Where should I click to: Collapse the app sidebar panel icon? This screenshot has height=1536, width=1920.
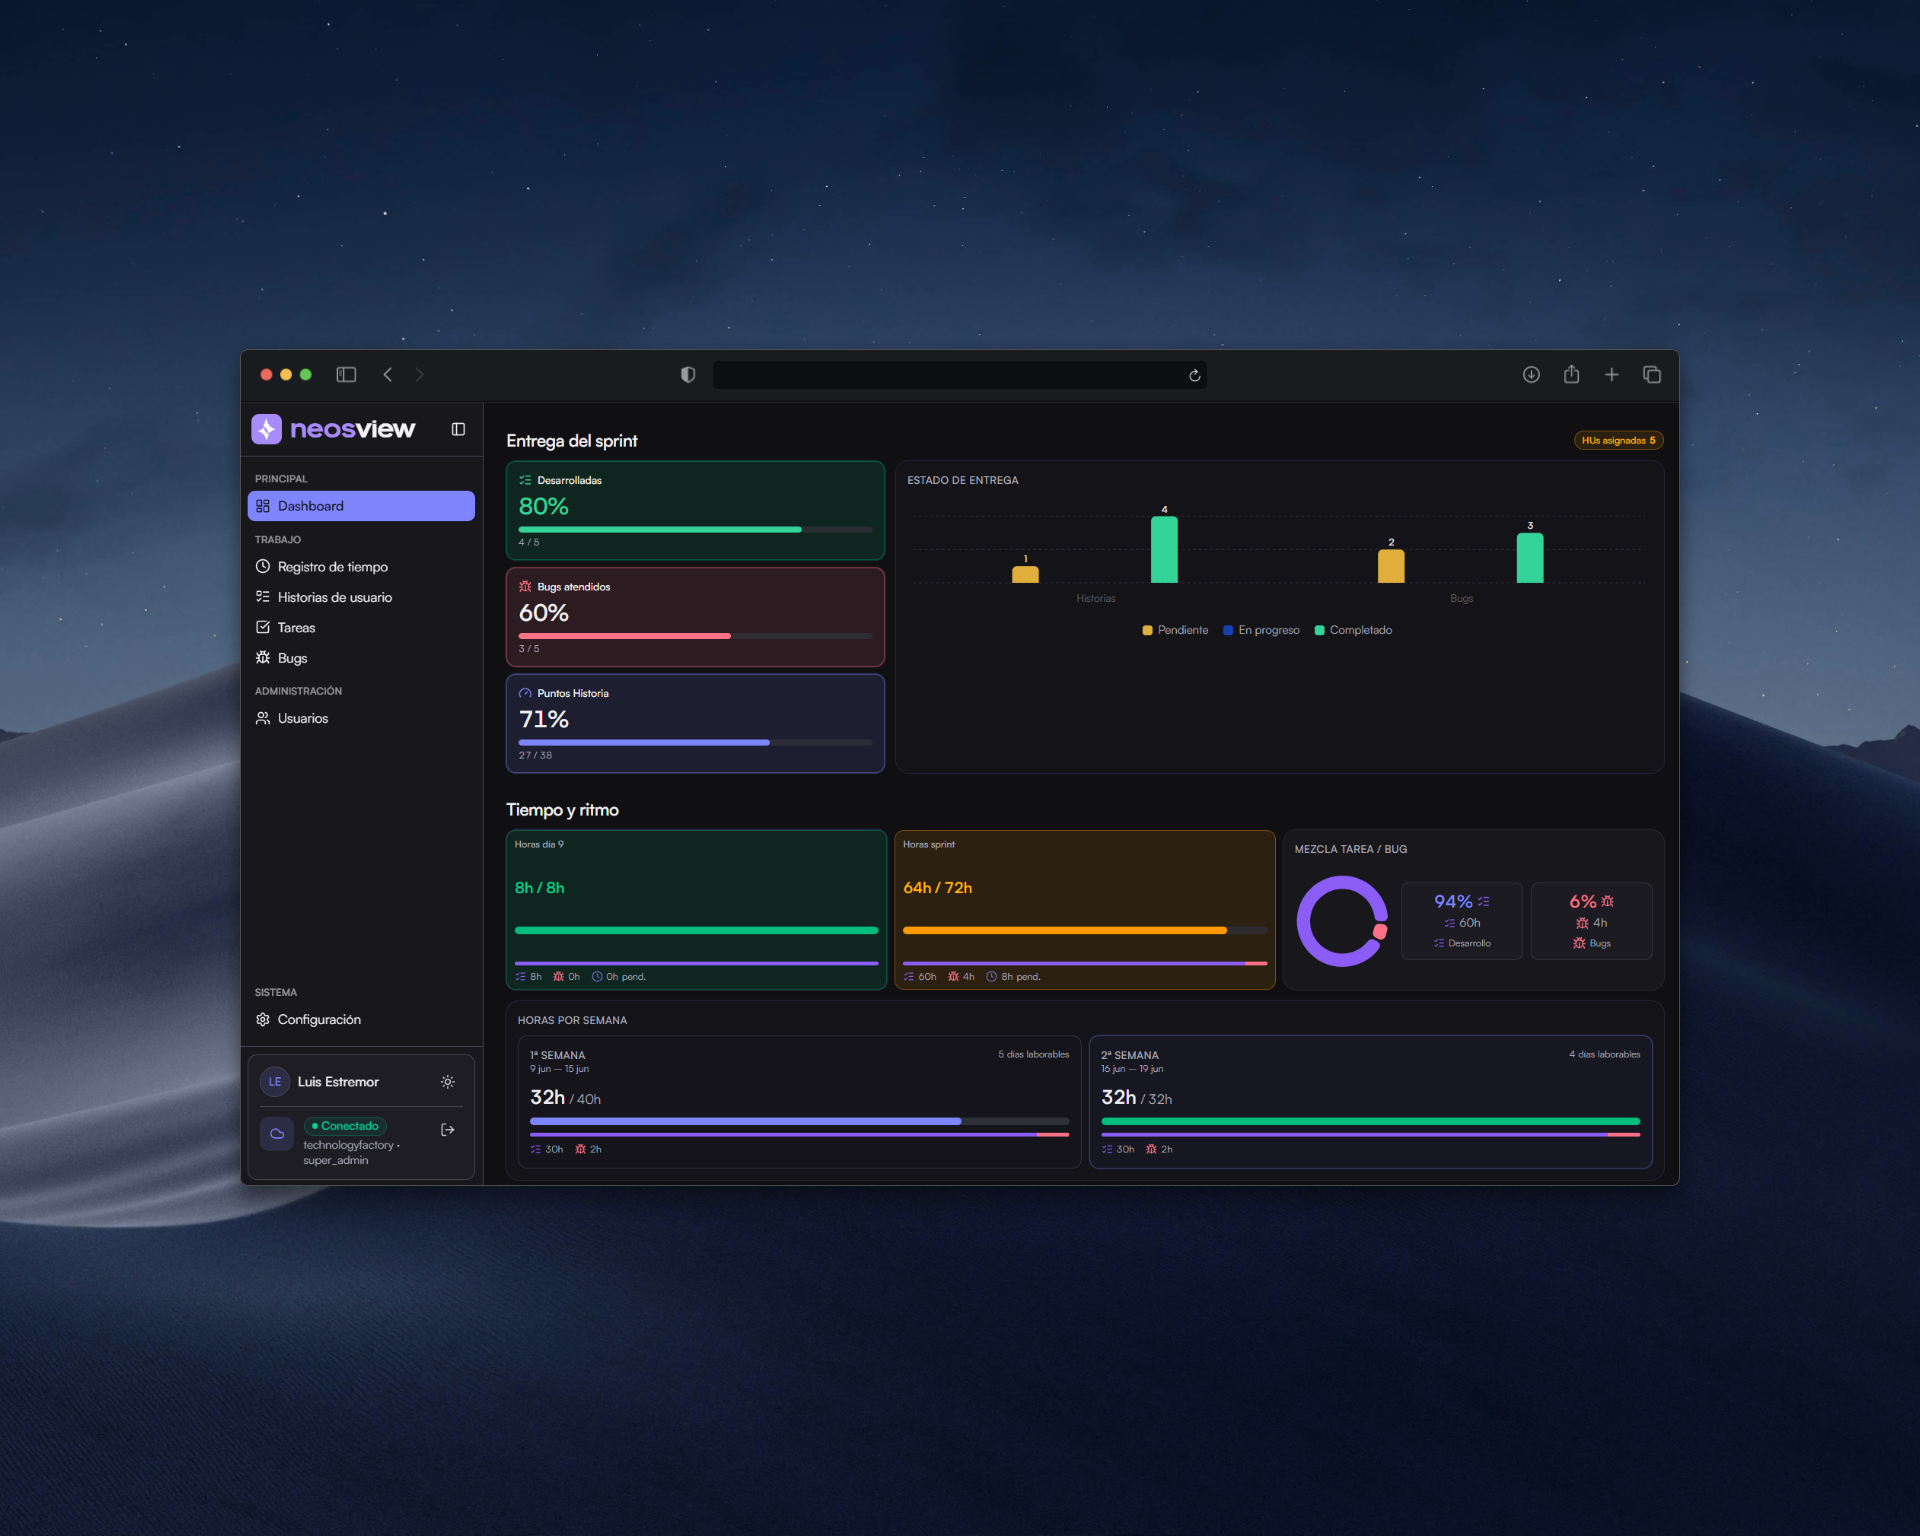(x=458, y=429)
